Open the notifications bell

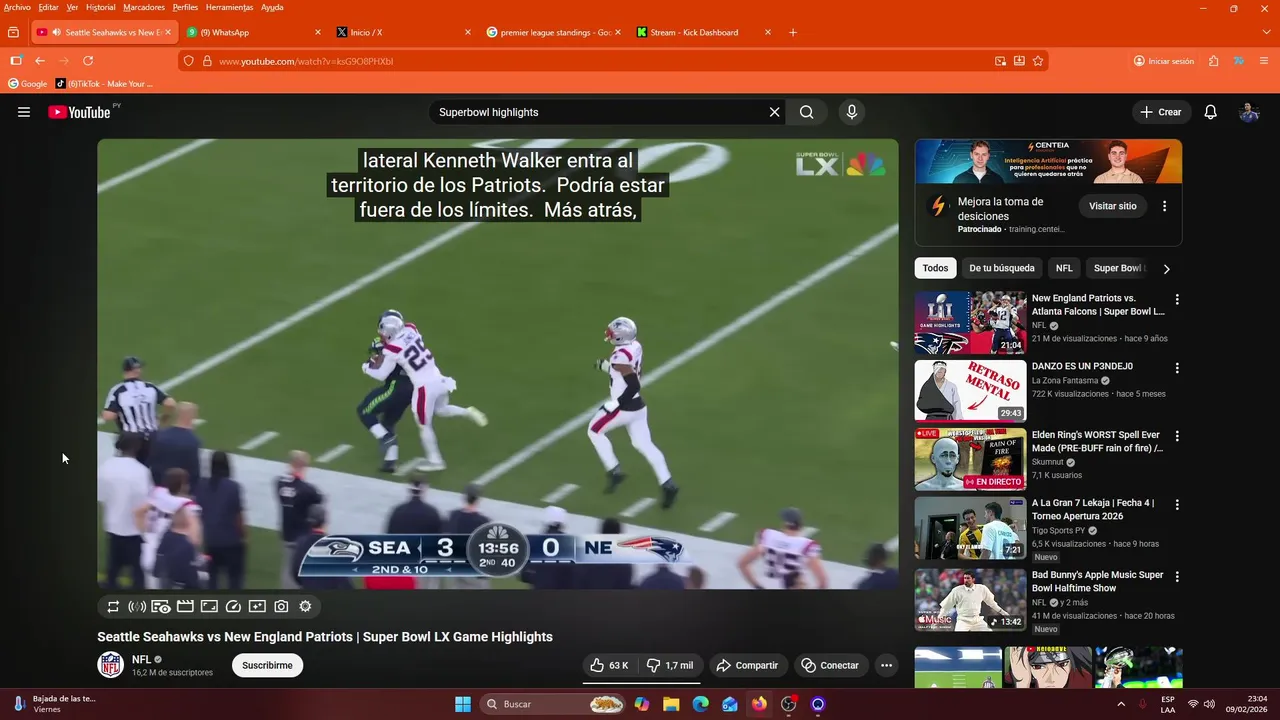click(1210, 112)
